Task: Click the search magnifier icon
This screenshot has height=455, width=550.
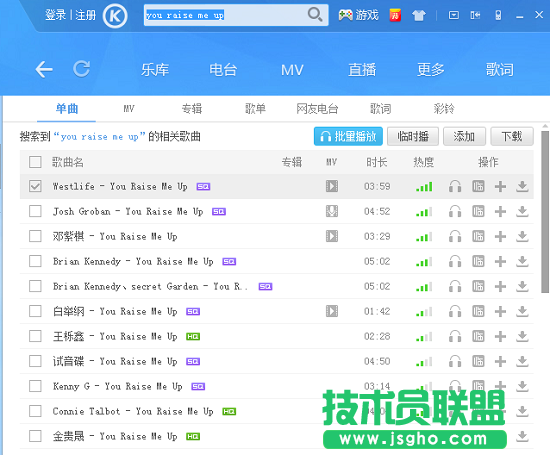Action: (315, 15)
